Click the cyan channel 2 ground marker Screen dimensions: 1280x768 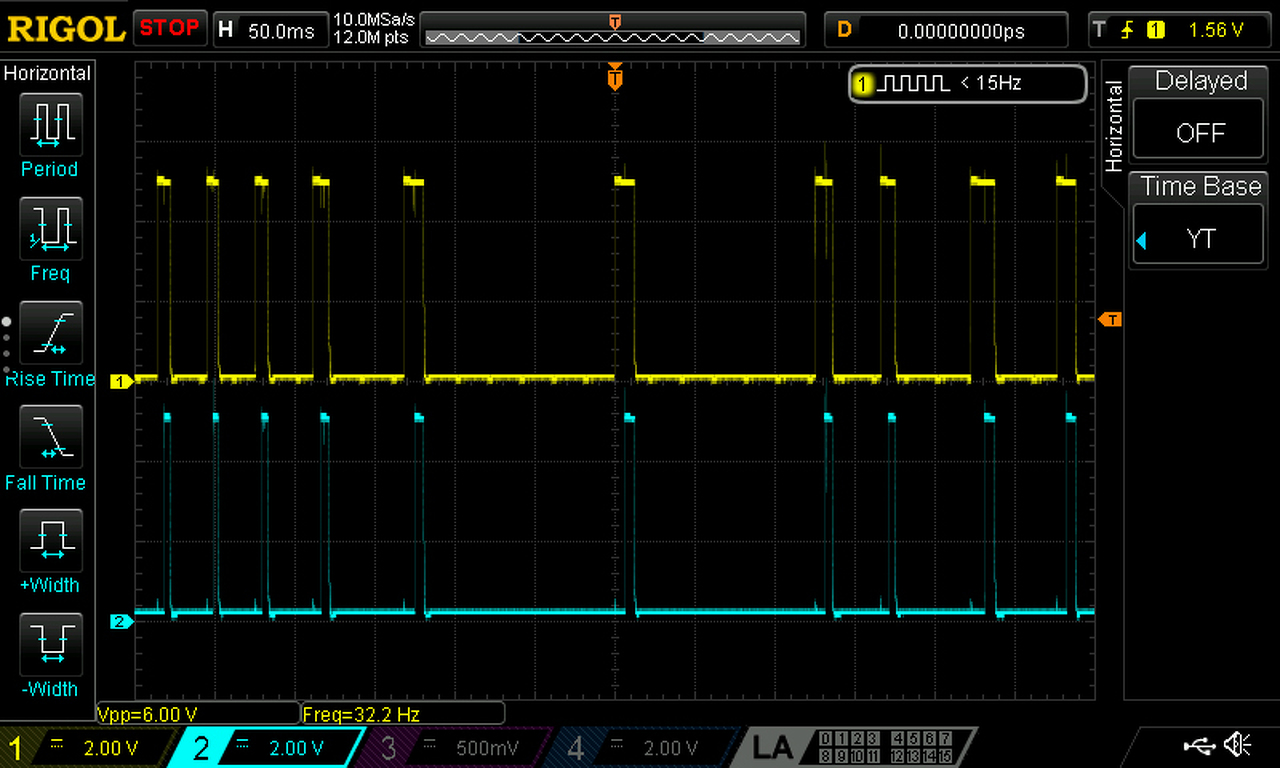pyautogui.click(x=122, y=622)
